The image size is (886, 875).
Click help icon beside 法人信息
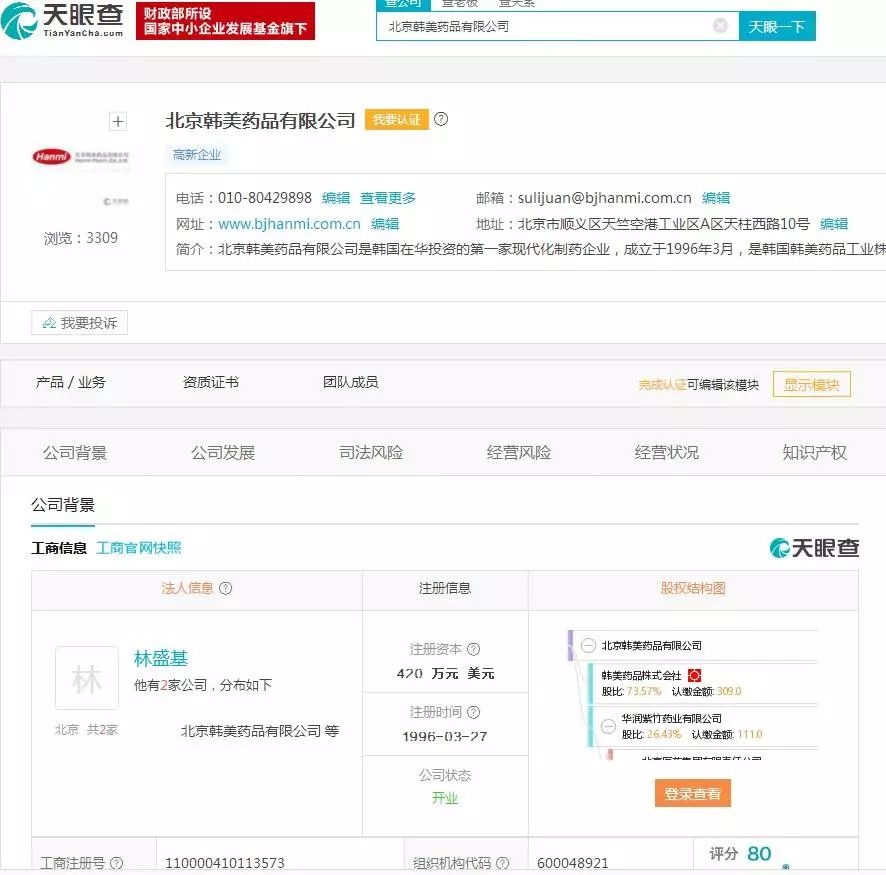[225, 588]
